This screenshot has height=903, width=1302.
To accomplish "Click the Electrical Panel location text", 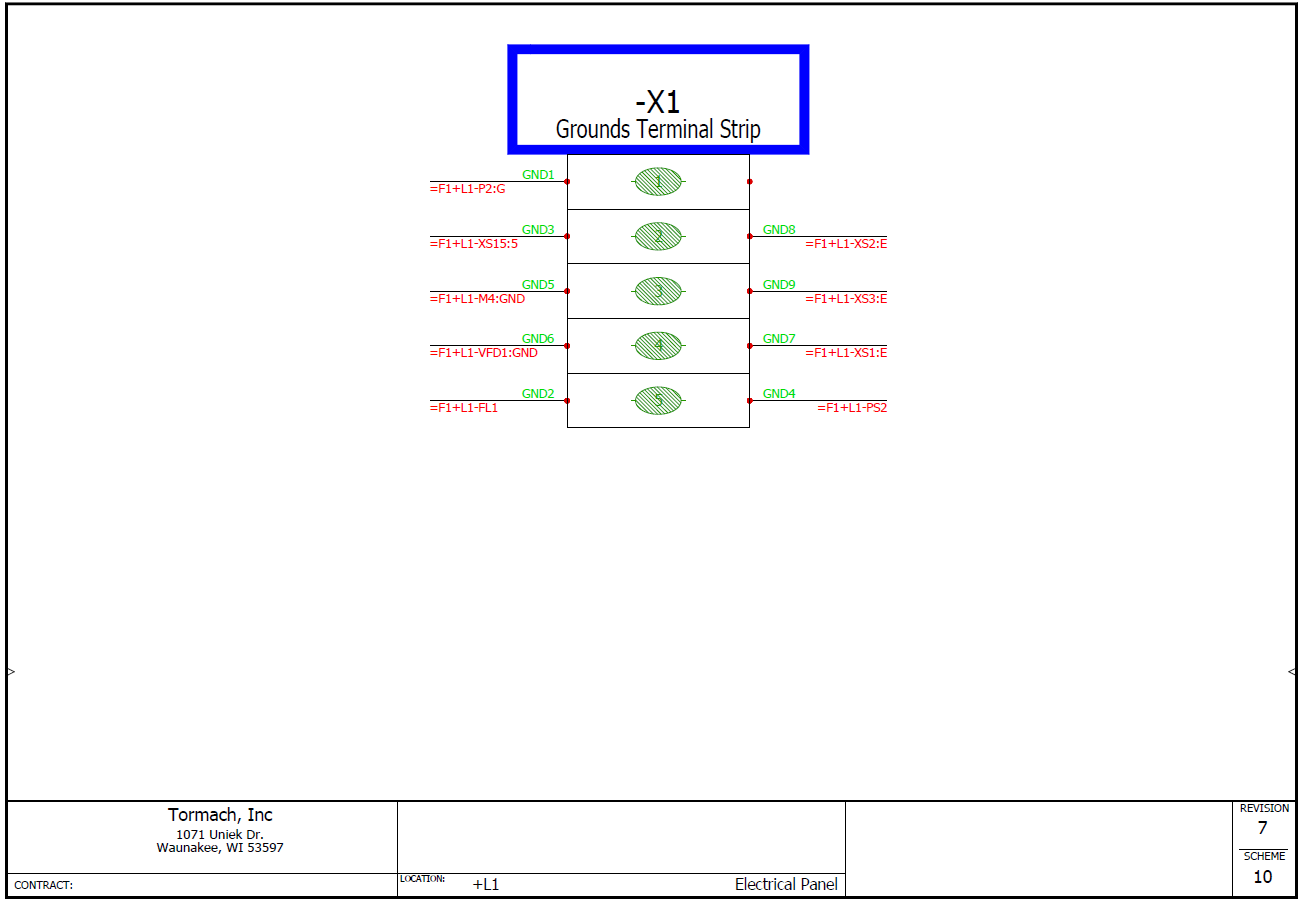I will tap(786, 885).
